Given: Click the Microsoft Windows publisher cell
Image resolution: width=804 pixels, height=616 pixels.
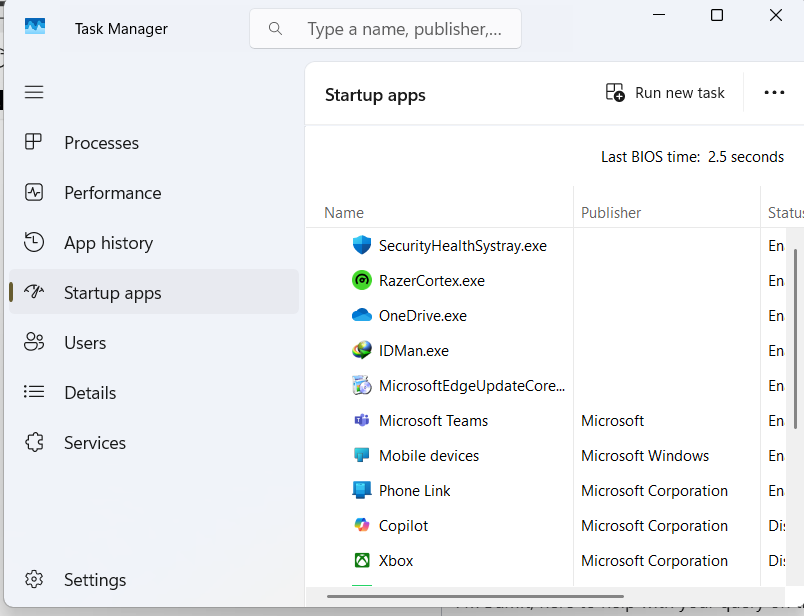Looking at the screenshot, I should (x=645, y=455).
